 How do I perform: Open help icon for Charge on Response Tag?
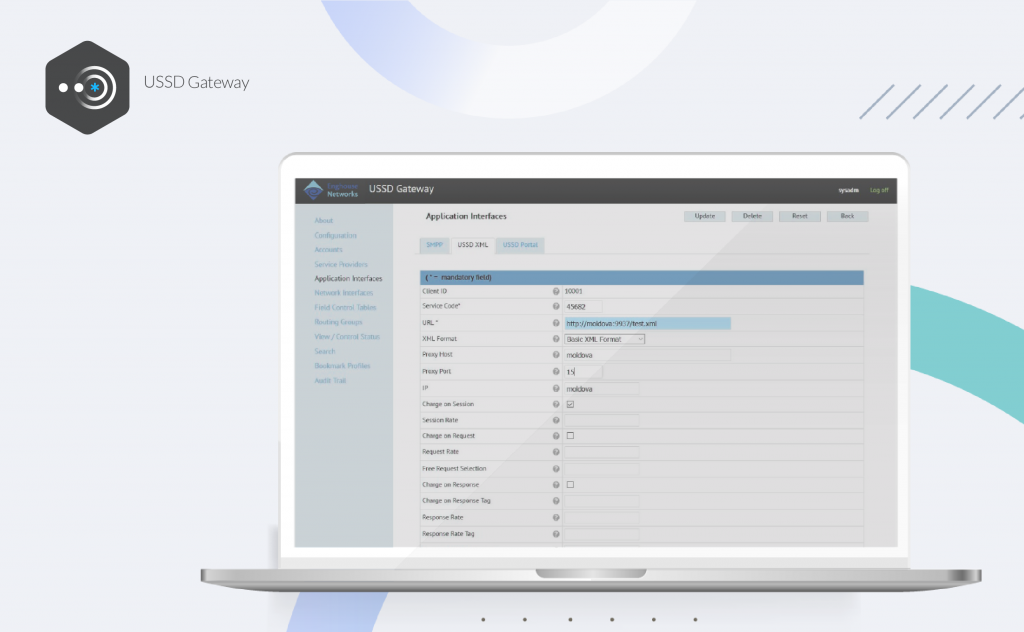pyautogui.click(x=556, y=501)
